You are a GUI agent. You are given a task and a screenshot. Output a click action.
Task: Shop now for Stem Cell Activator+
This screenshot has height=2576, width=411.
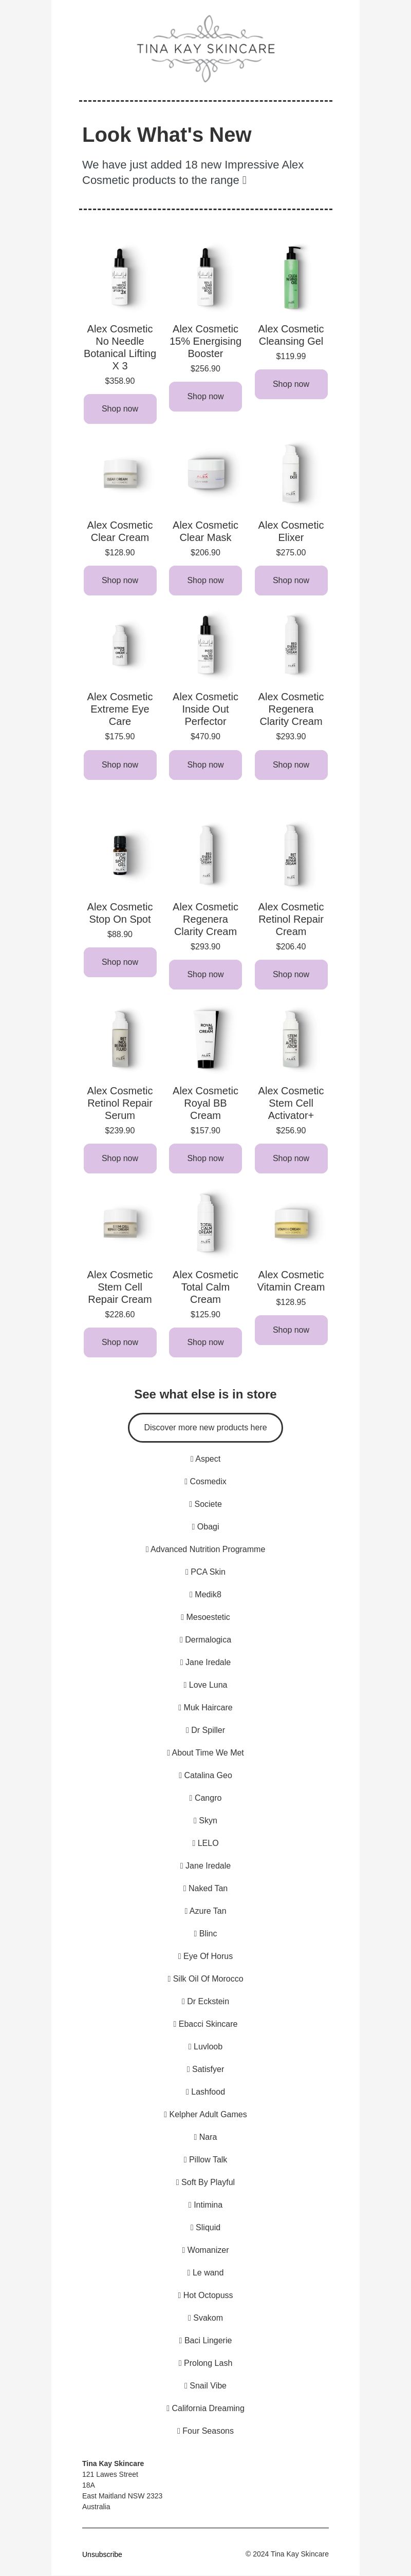(x=291, y=1158)
